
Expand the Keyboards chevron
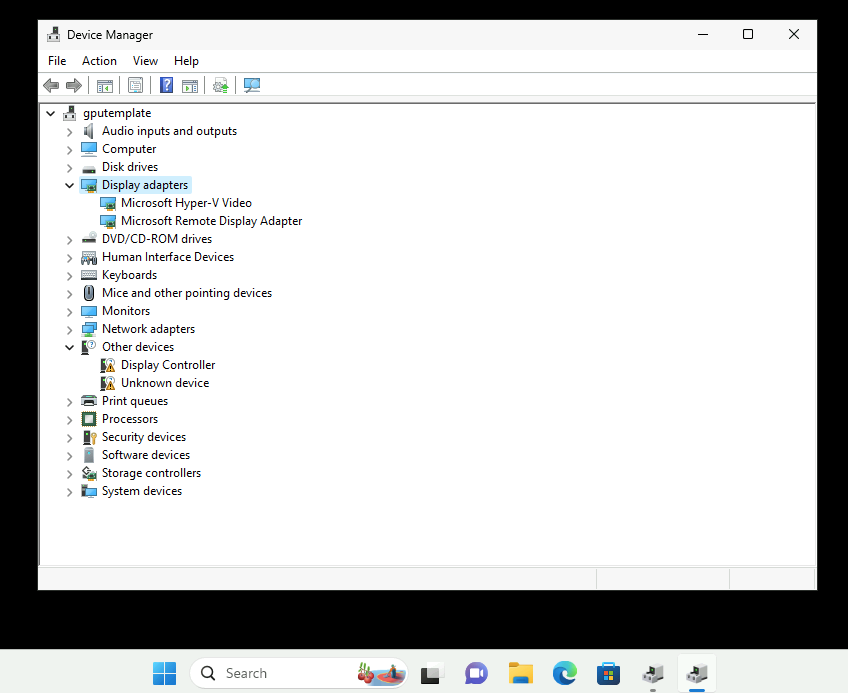[x=69, y=276]
